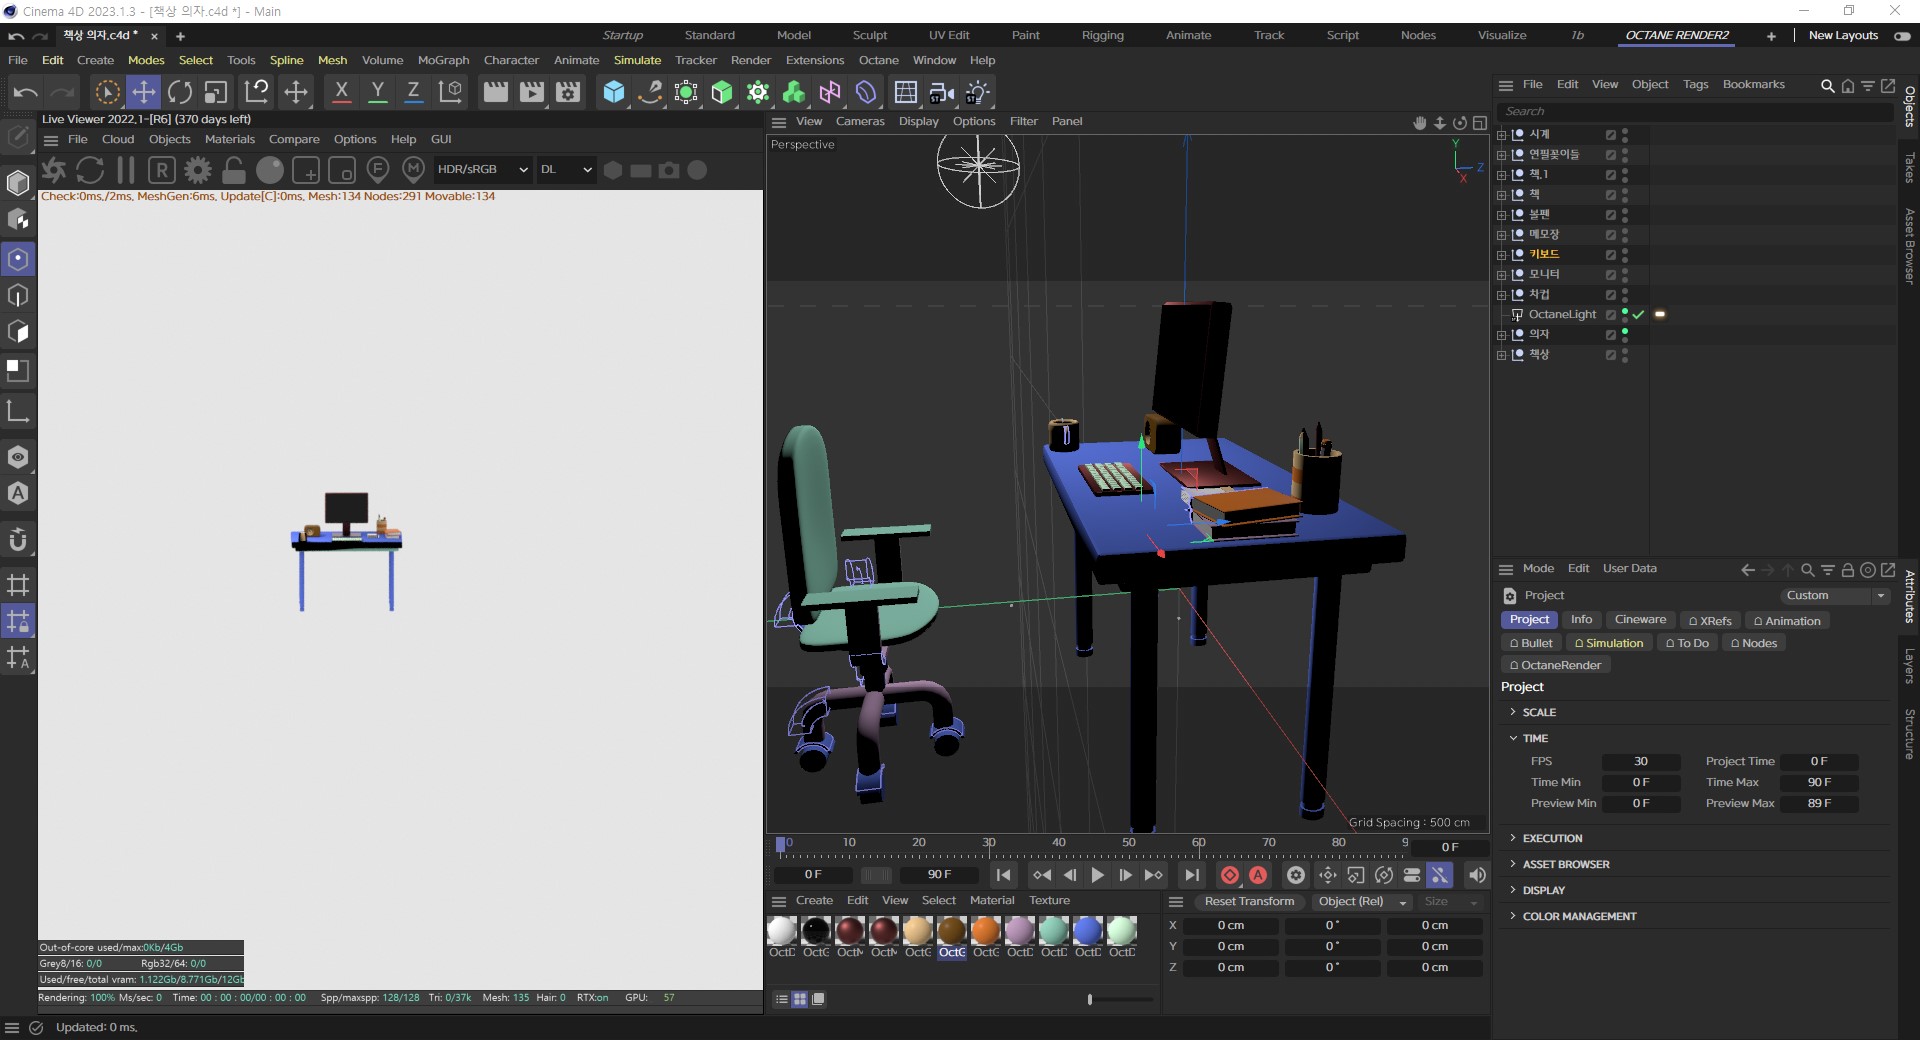Image resolution: width=1920 pixels, height=1040 pixels.
Task: Select the Move tool in top toolbar
Action: click(144, 92)
